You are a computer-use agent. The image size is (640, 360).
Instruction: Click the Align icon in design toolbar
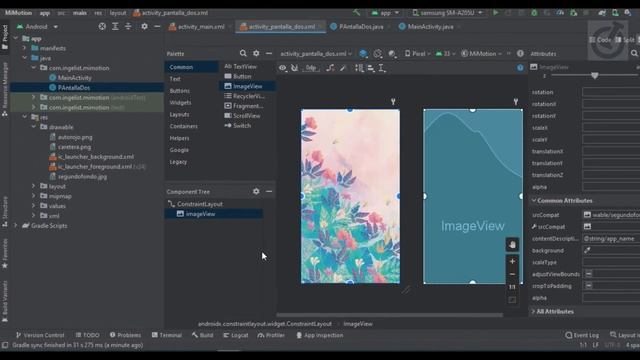click(371, 68)
